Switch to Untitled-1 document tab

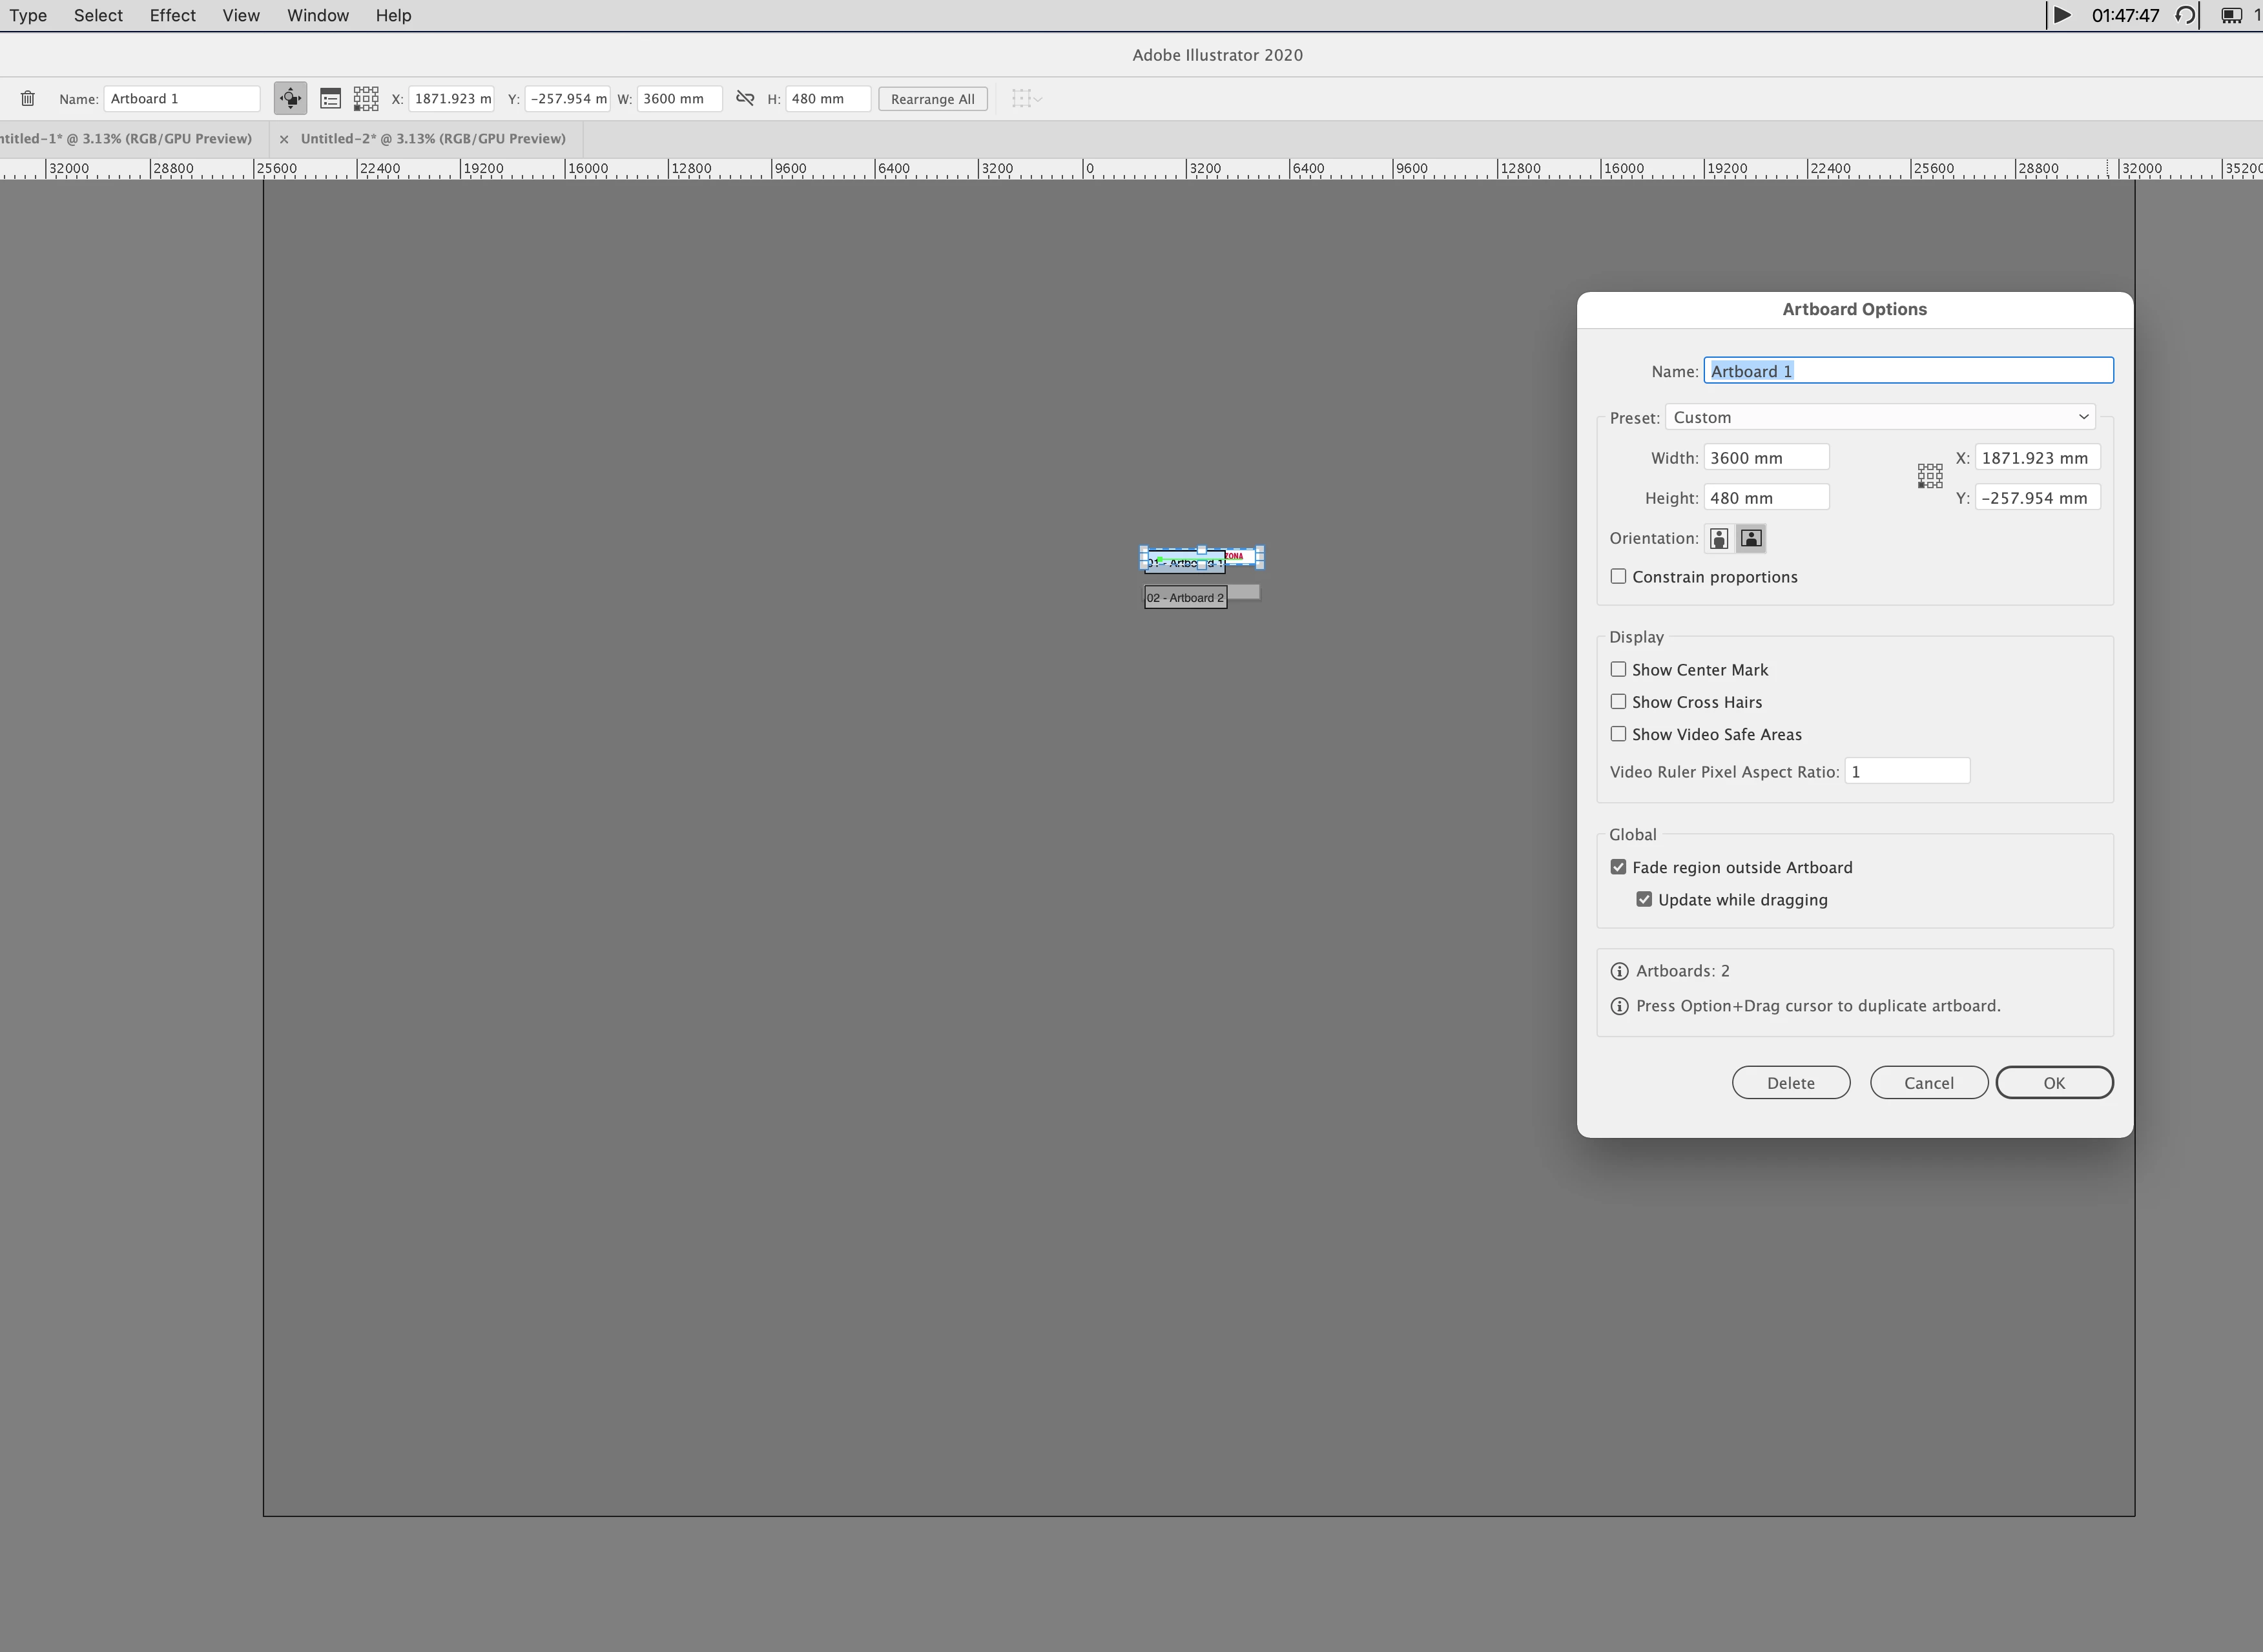[126, 139]
